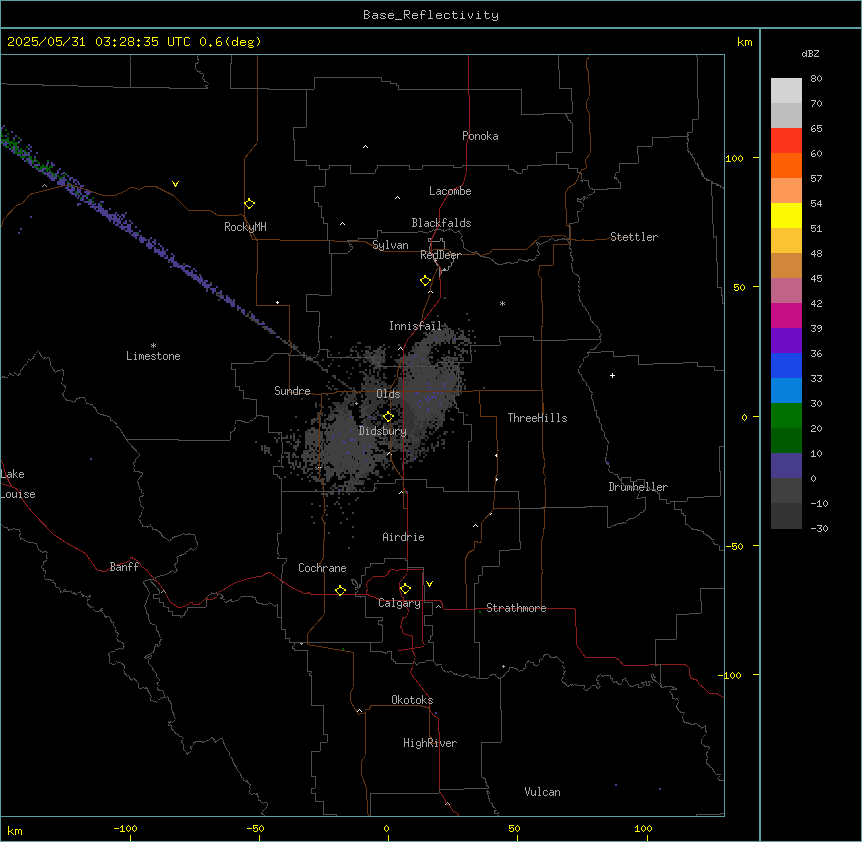Click the Lake Louise label
Viewport: 862px width, 842px height.
(18, 484)
